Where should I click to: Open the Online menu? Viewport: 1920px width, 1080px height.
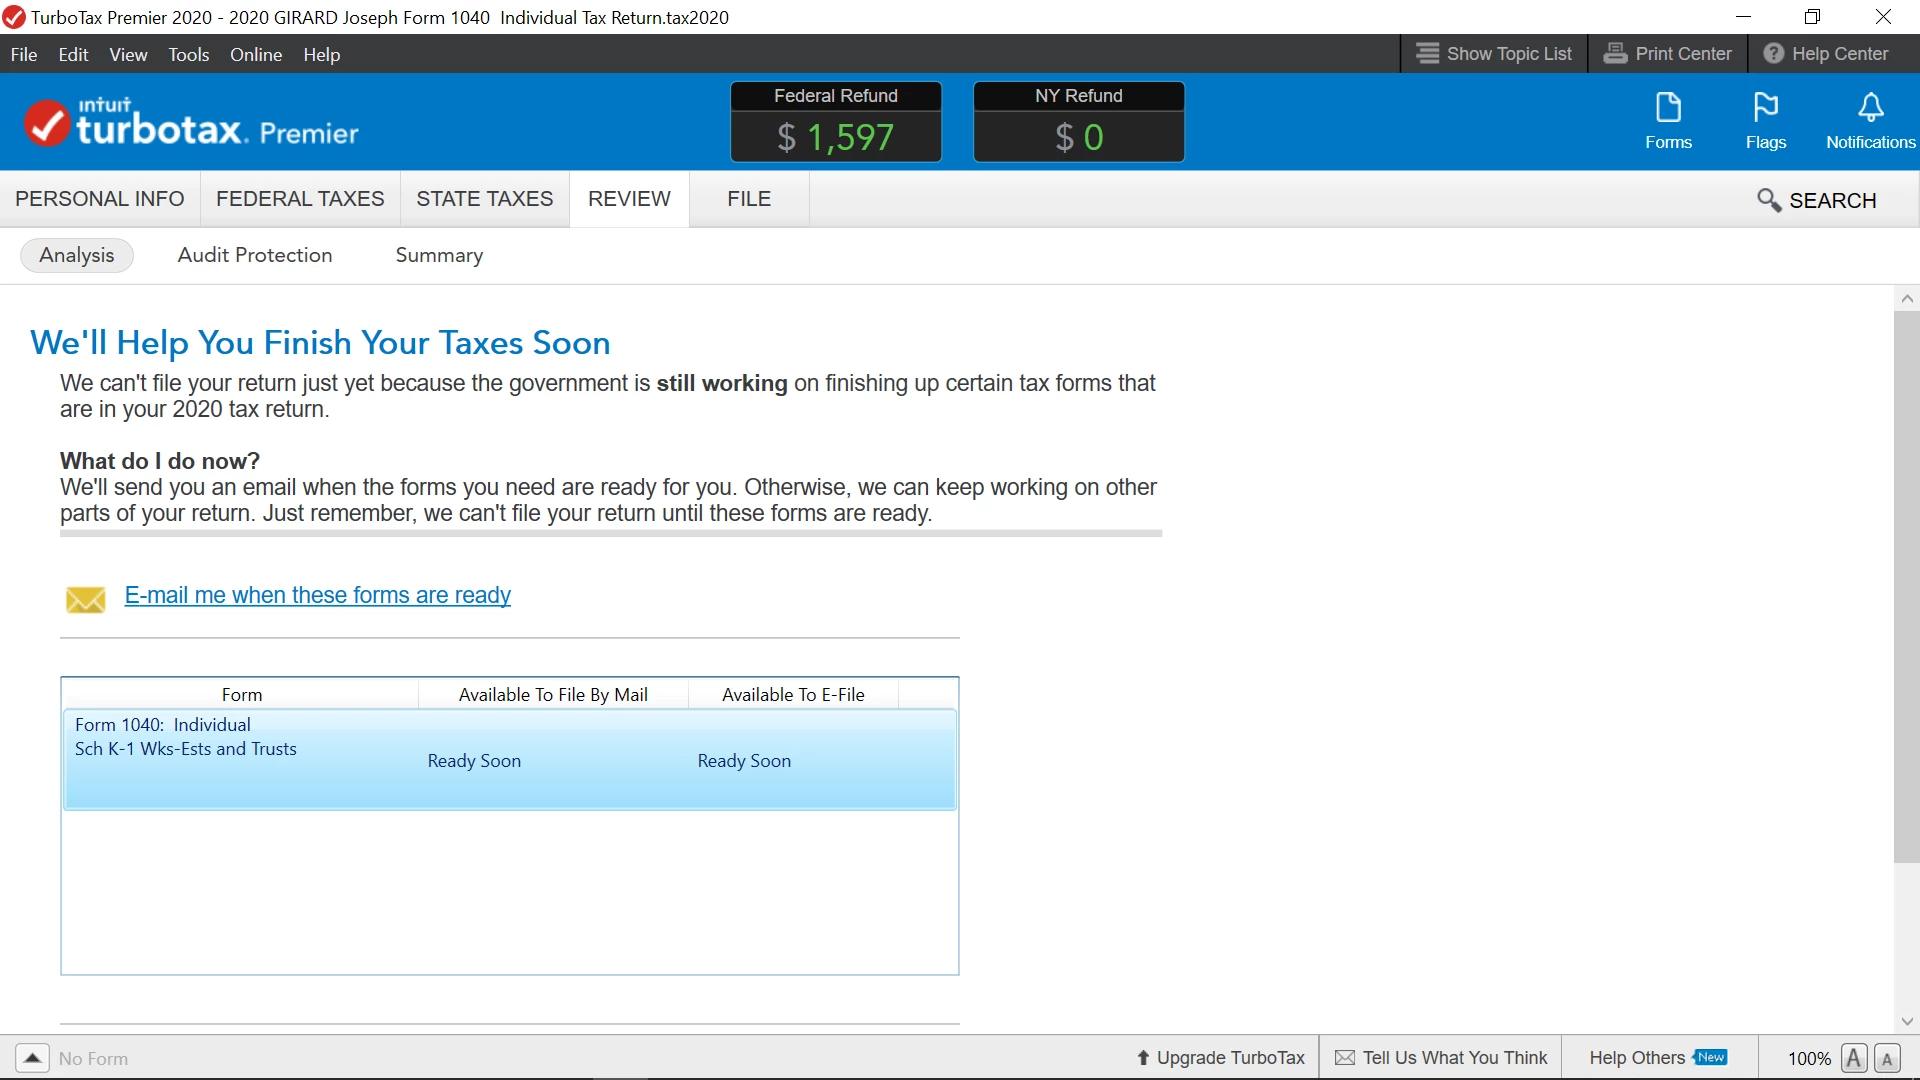click(256, 55)
